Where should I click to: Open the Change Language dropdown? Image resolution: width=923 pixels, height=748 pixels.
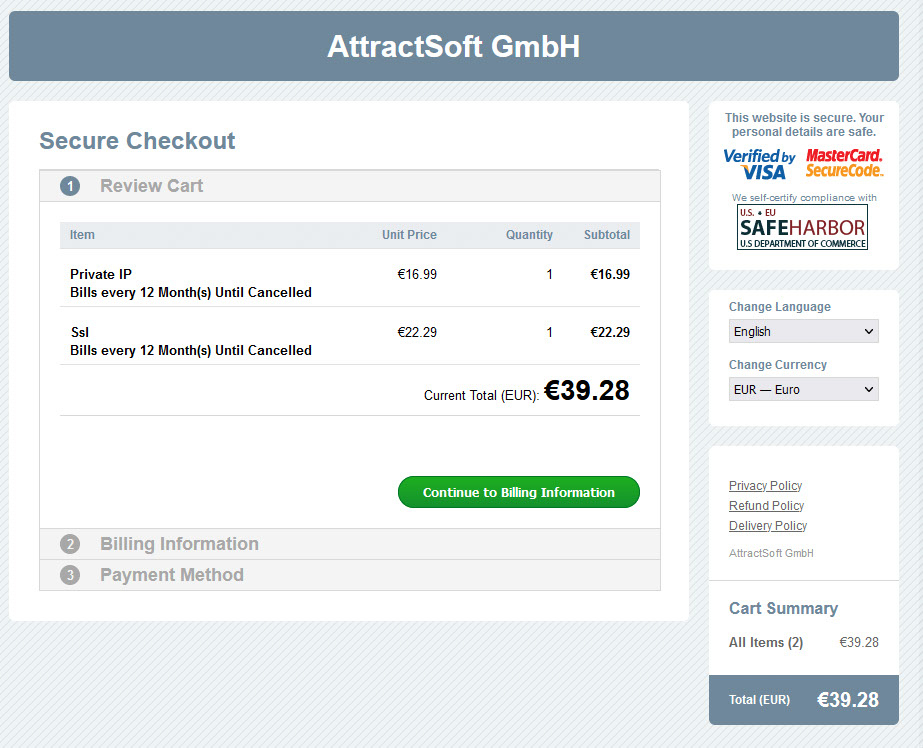click(x=803, y=331)
